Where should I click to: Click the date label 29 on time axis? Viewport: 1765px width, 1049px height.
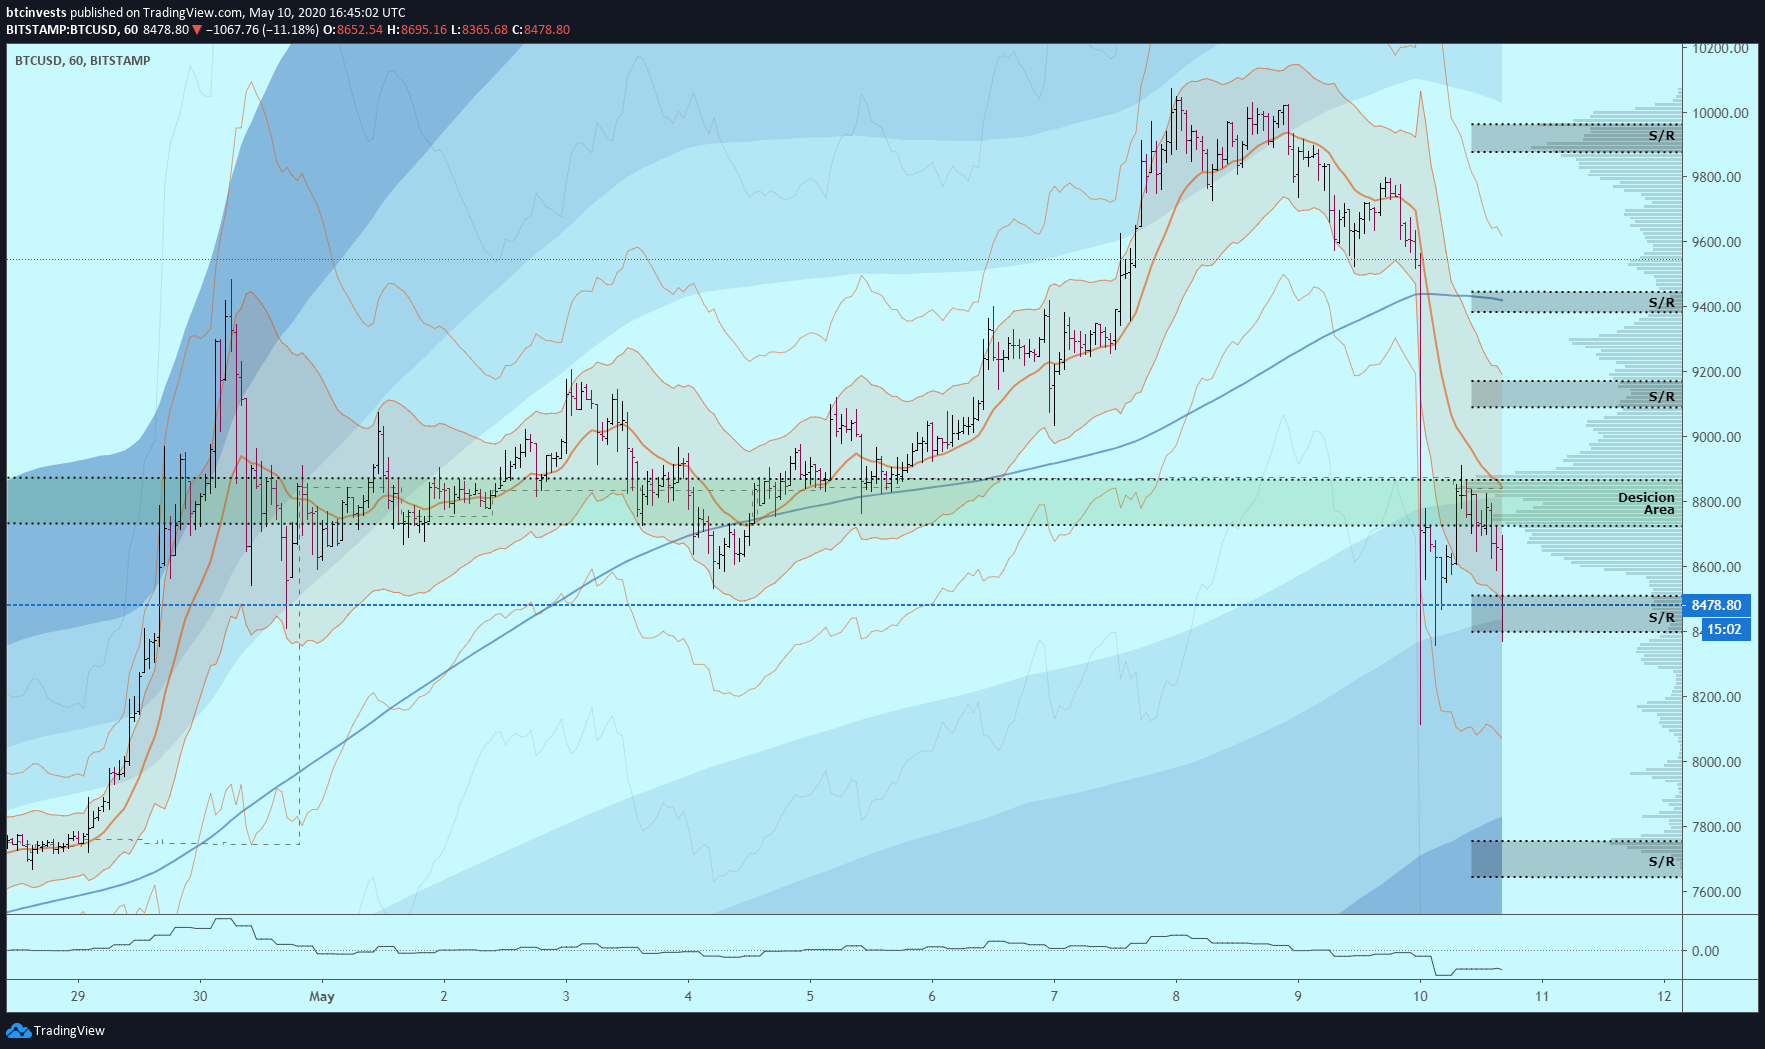click(x=78, y=996)
